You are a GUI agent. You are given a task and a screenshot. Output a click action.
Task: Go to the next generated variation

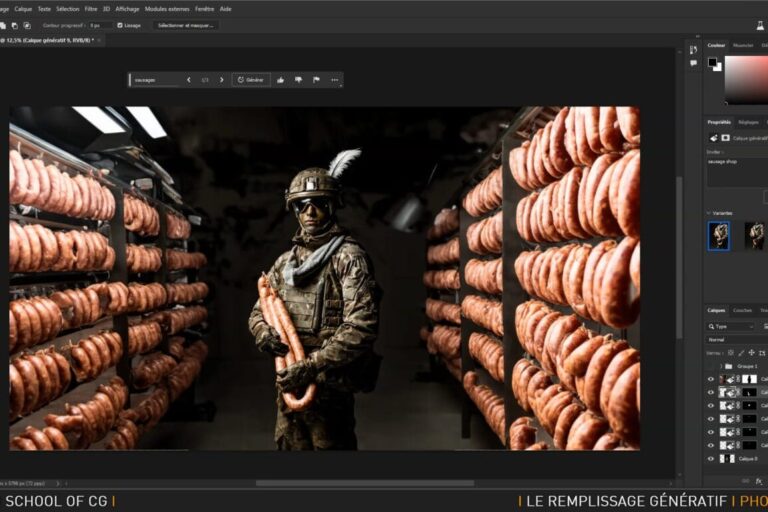[x=221, y=80]
